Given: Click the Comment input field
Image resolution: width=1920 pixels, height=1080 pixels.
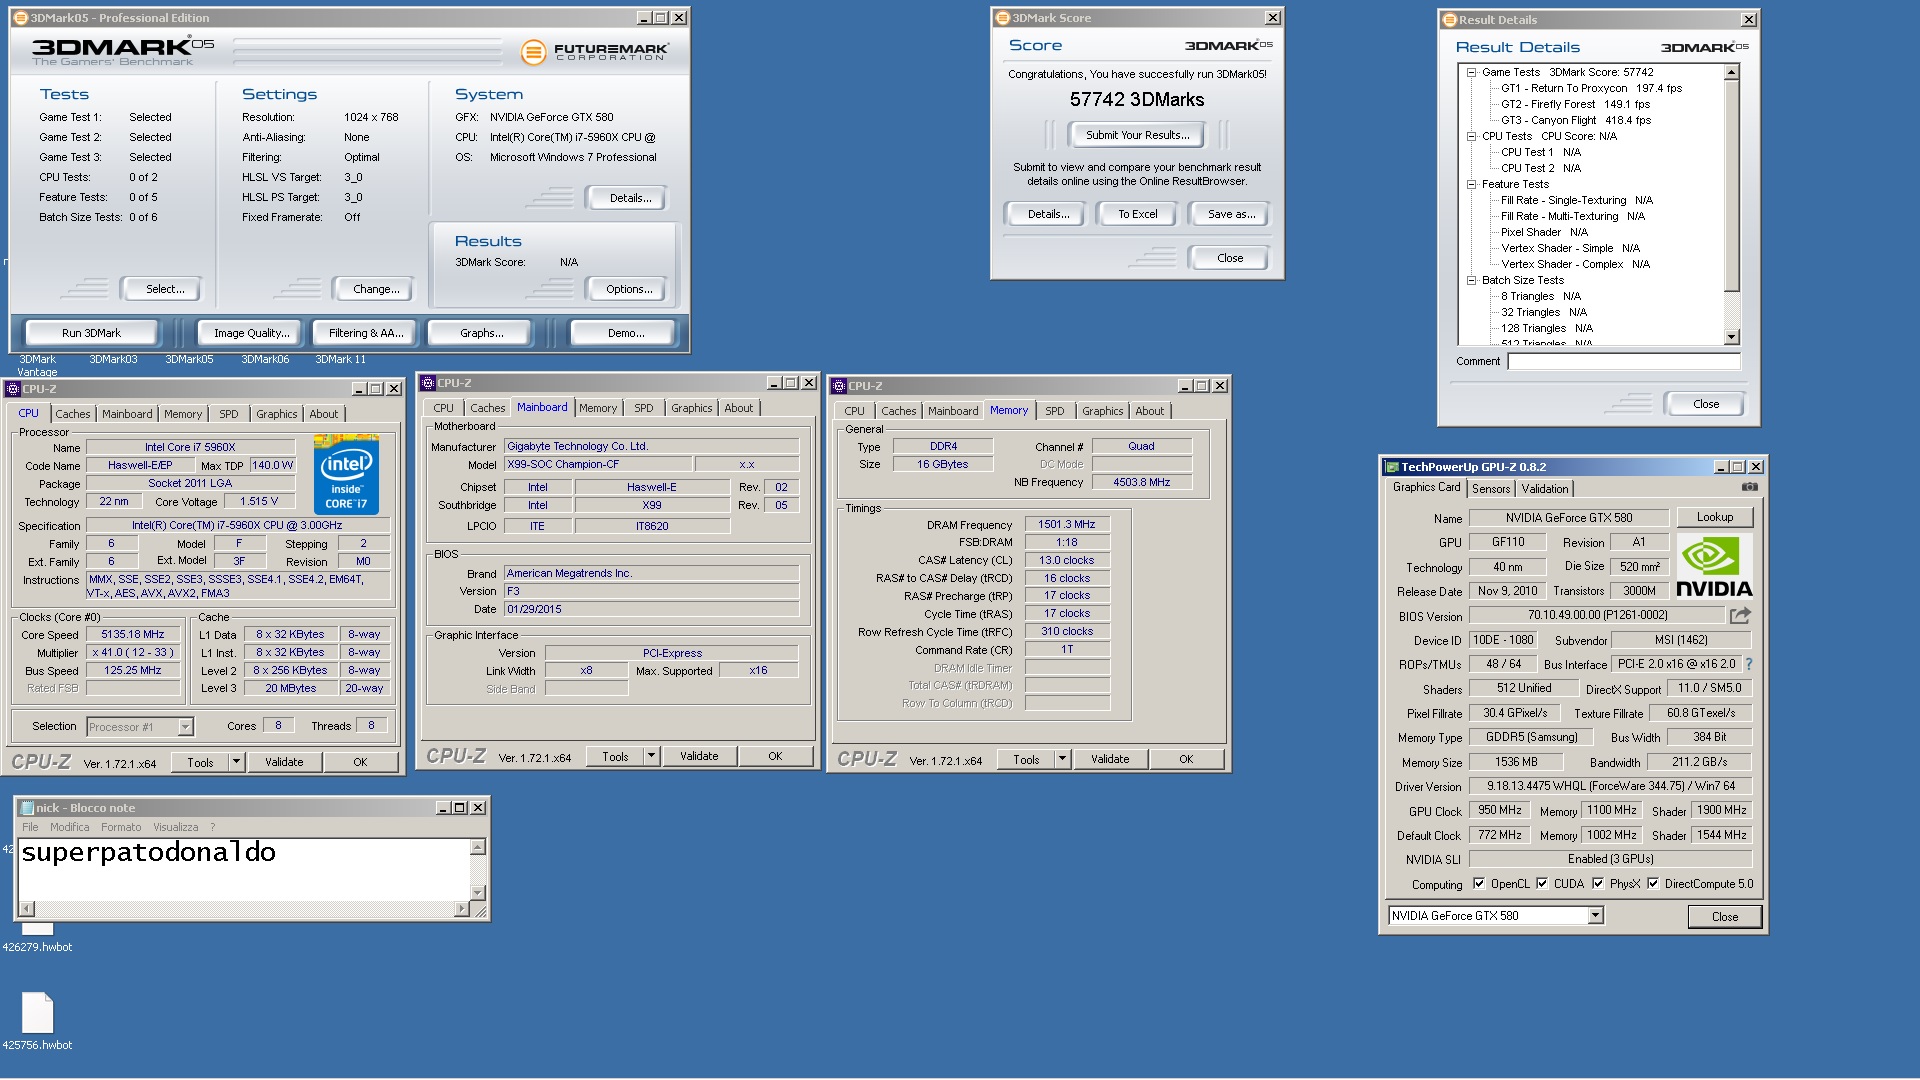Looking at the screenshot, I should click(x=1624, y=361).
